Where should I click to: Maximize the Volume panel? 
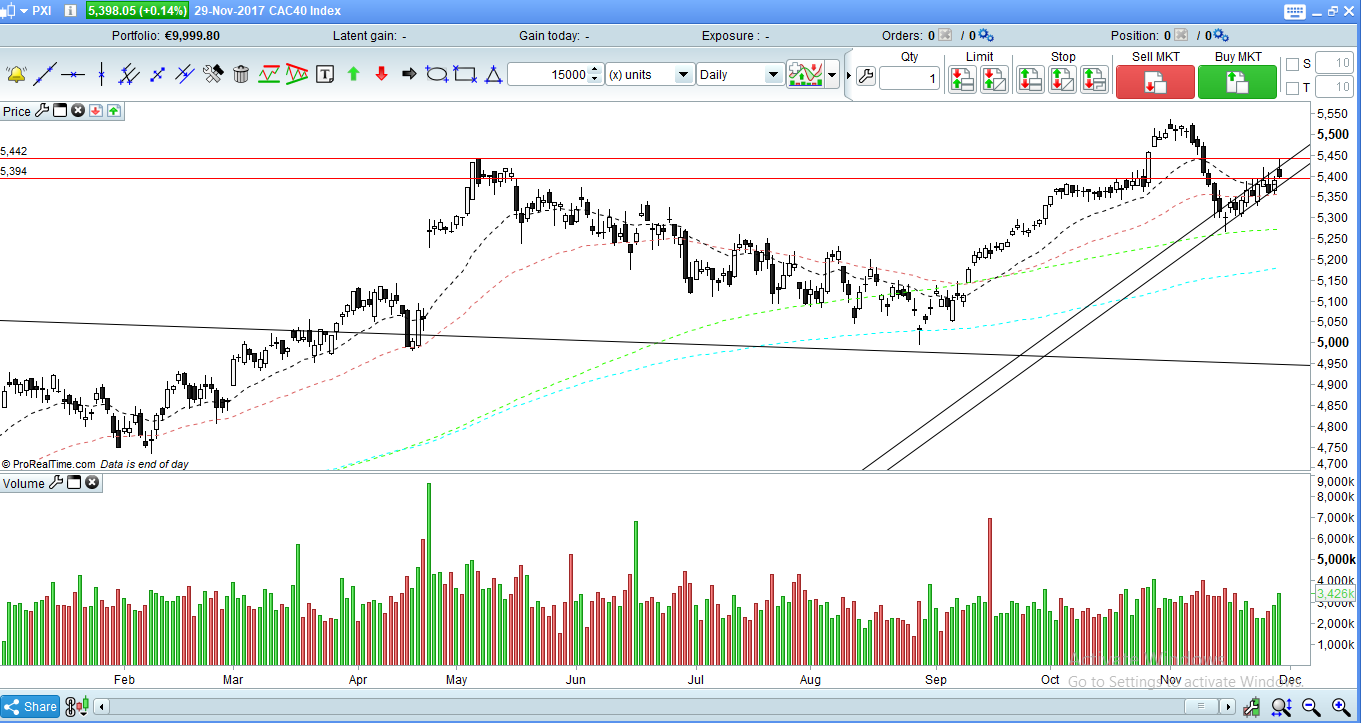coord(73,483)
